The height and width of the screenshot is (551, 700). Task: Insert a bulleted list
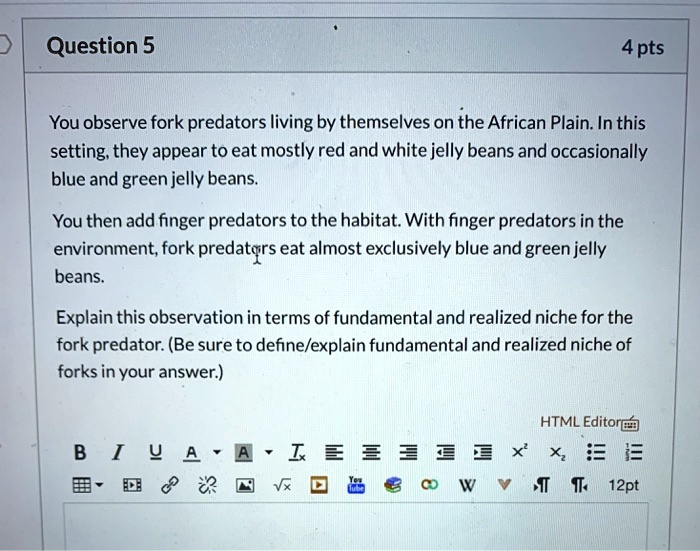596,452
